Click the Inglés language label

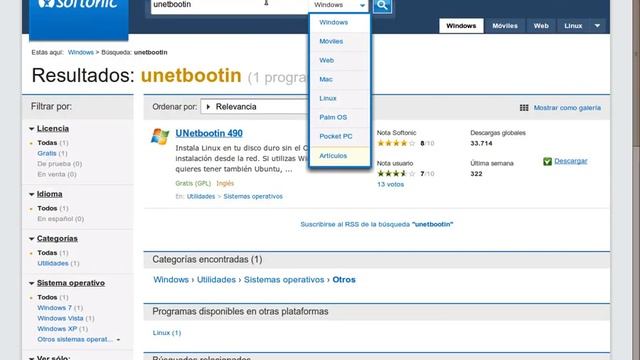[x=225, y=184]
